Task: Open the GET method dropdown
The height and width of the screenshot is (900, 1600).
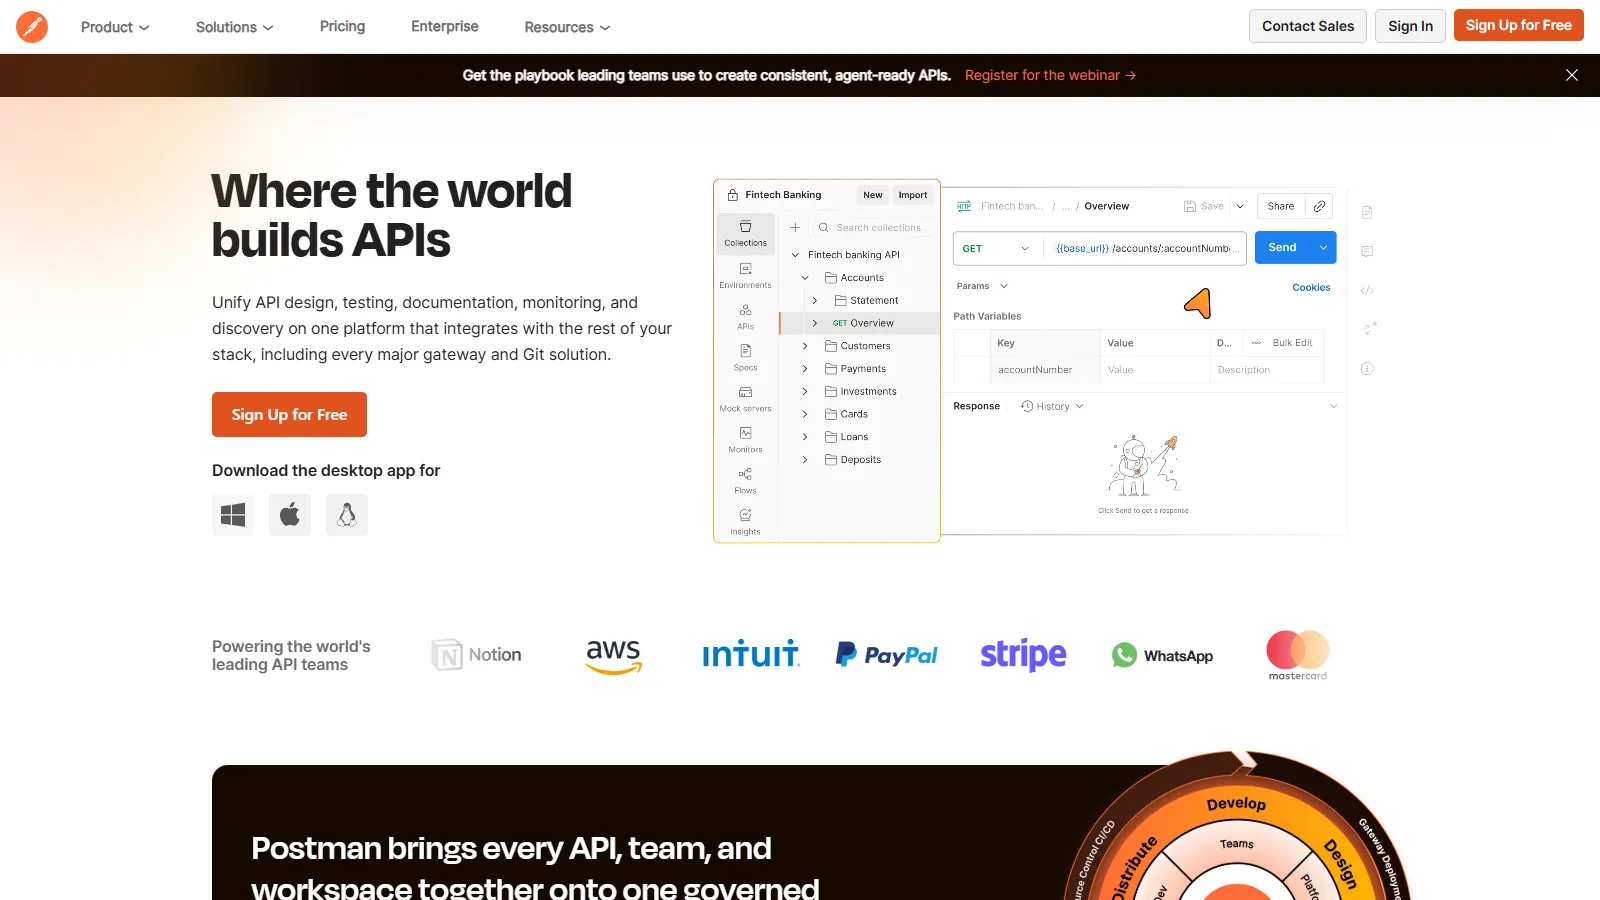Action: [996, 249]
